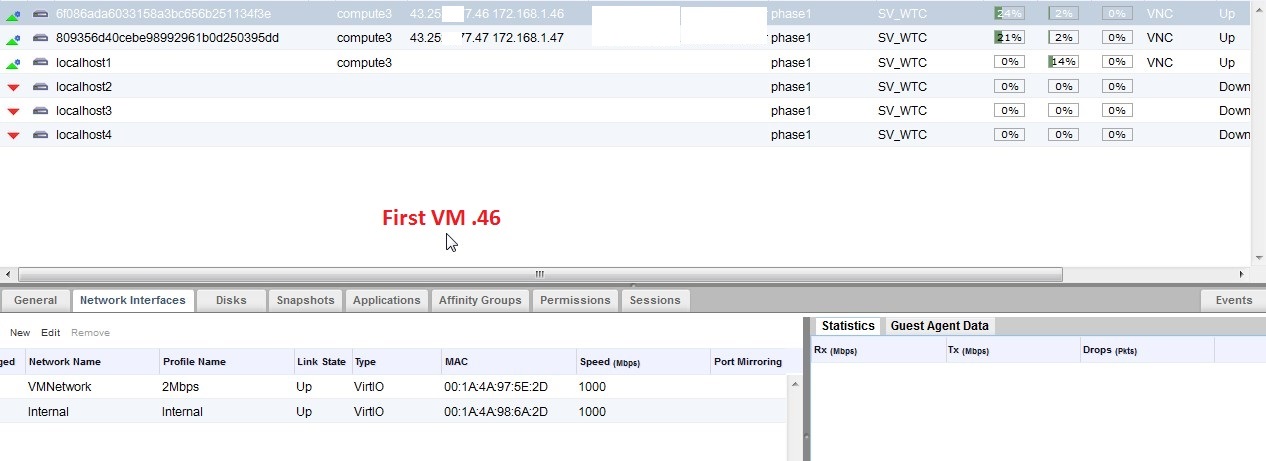Click the green up-status icon of VM 6f086ada
This screenshot has height=461, width=1266.
pyautogui.click(x=13, y=14)
